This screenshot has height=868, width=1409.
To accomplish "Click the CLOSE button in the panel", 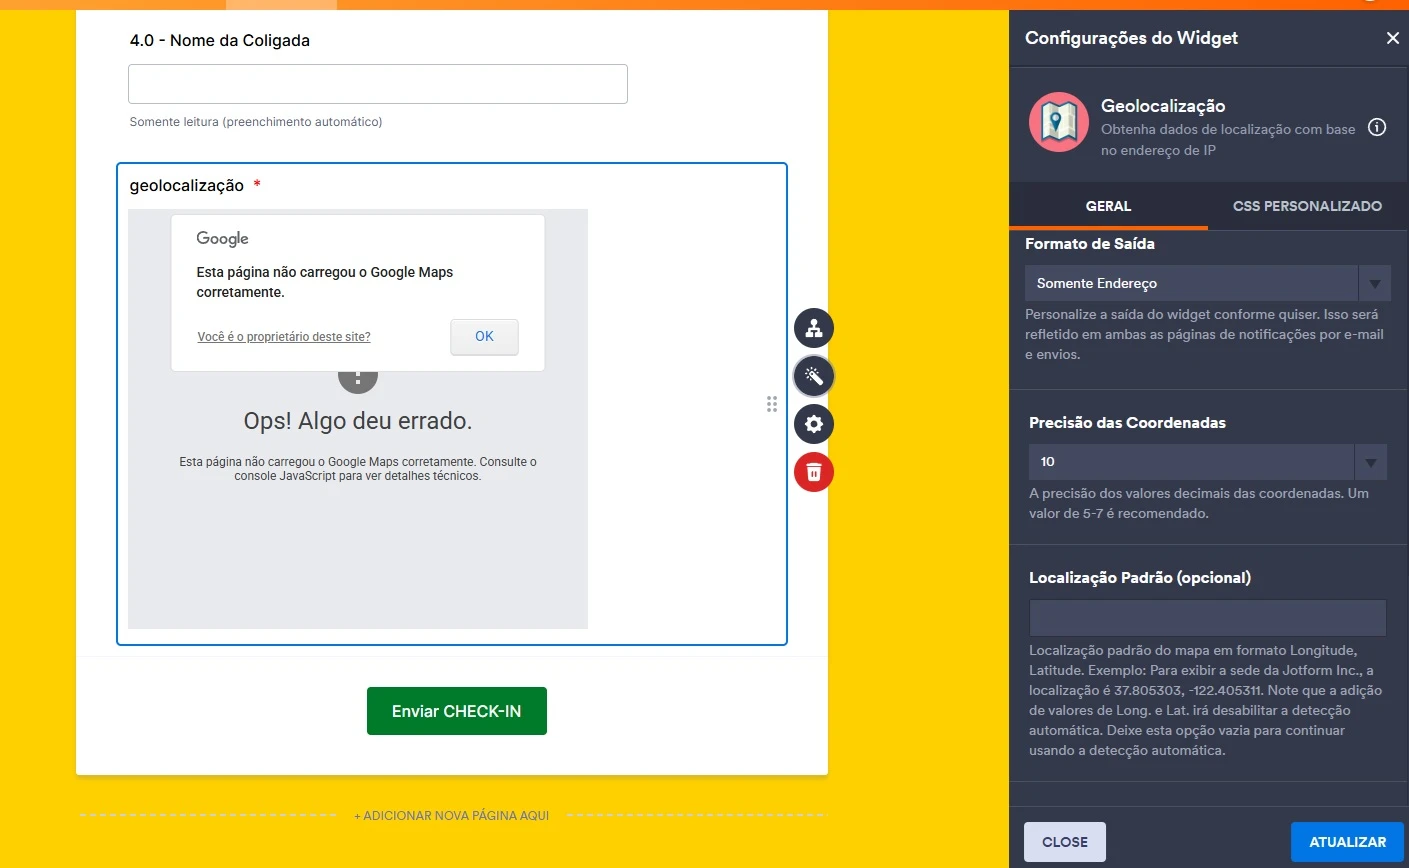I will pyautogui.click(x=1064, y=841).
